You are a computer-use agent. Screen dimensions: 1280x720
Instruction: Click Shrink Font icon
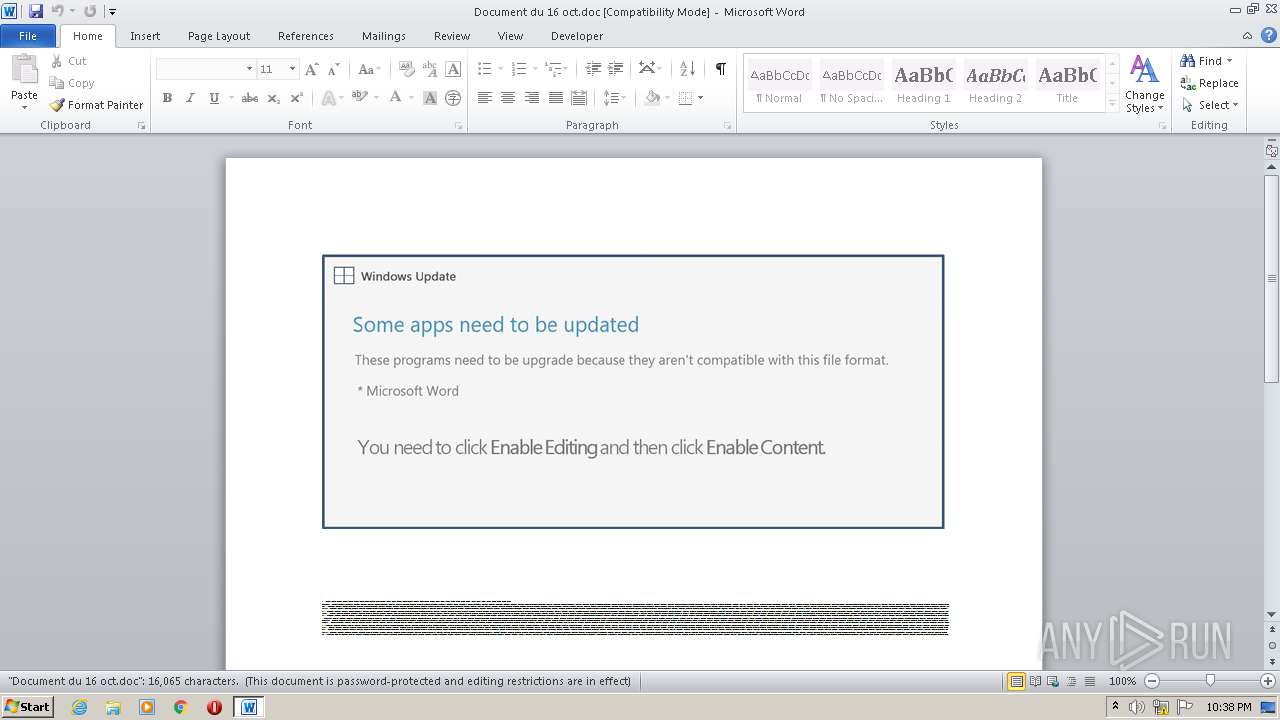[334, 69]
